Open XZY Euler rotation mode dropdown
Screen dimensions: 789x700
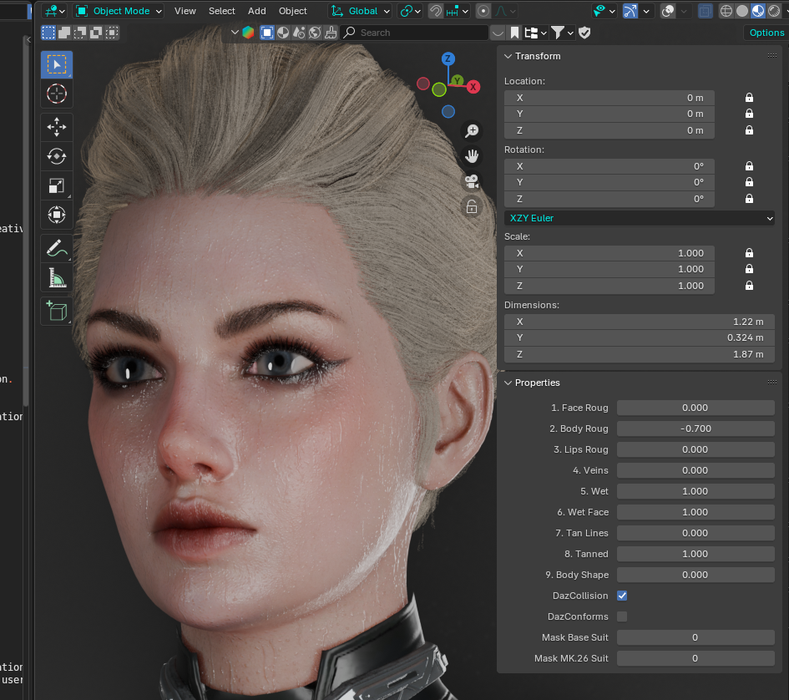click(639, 218)
